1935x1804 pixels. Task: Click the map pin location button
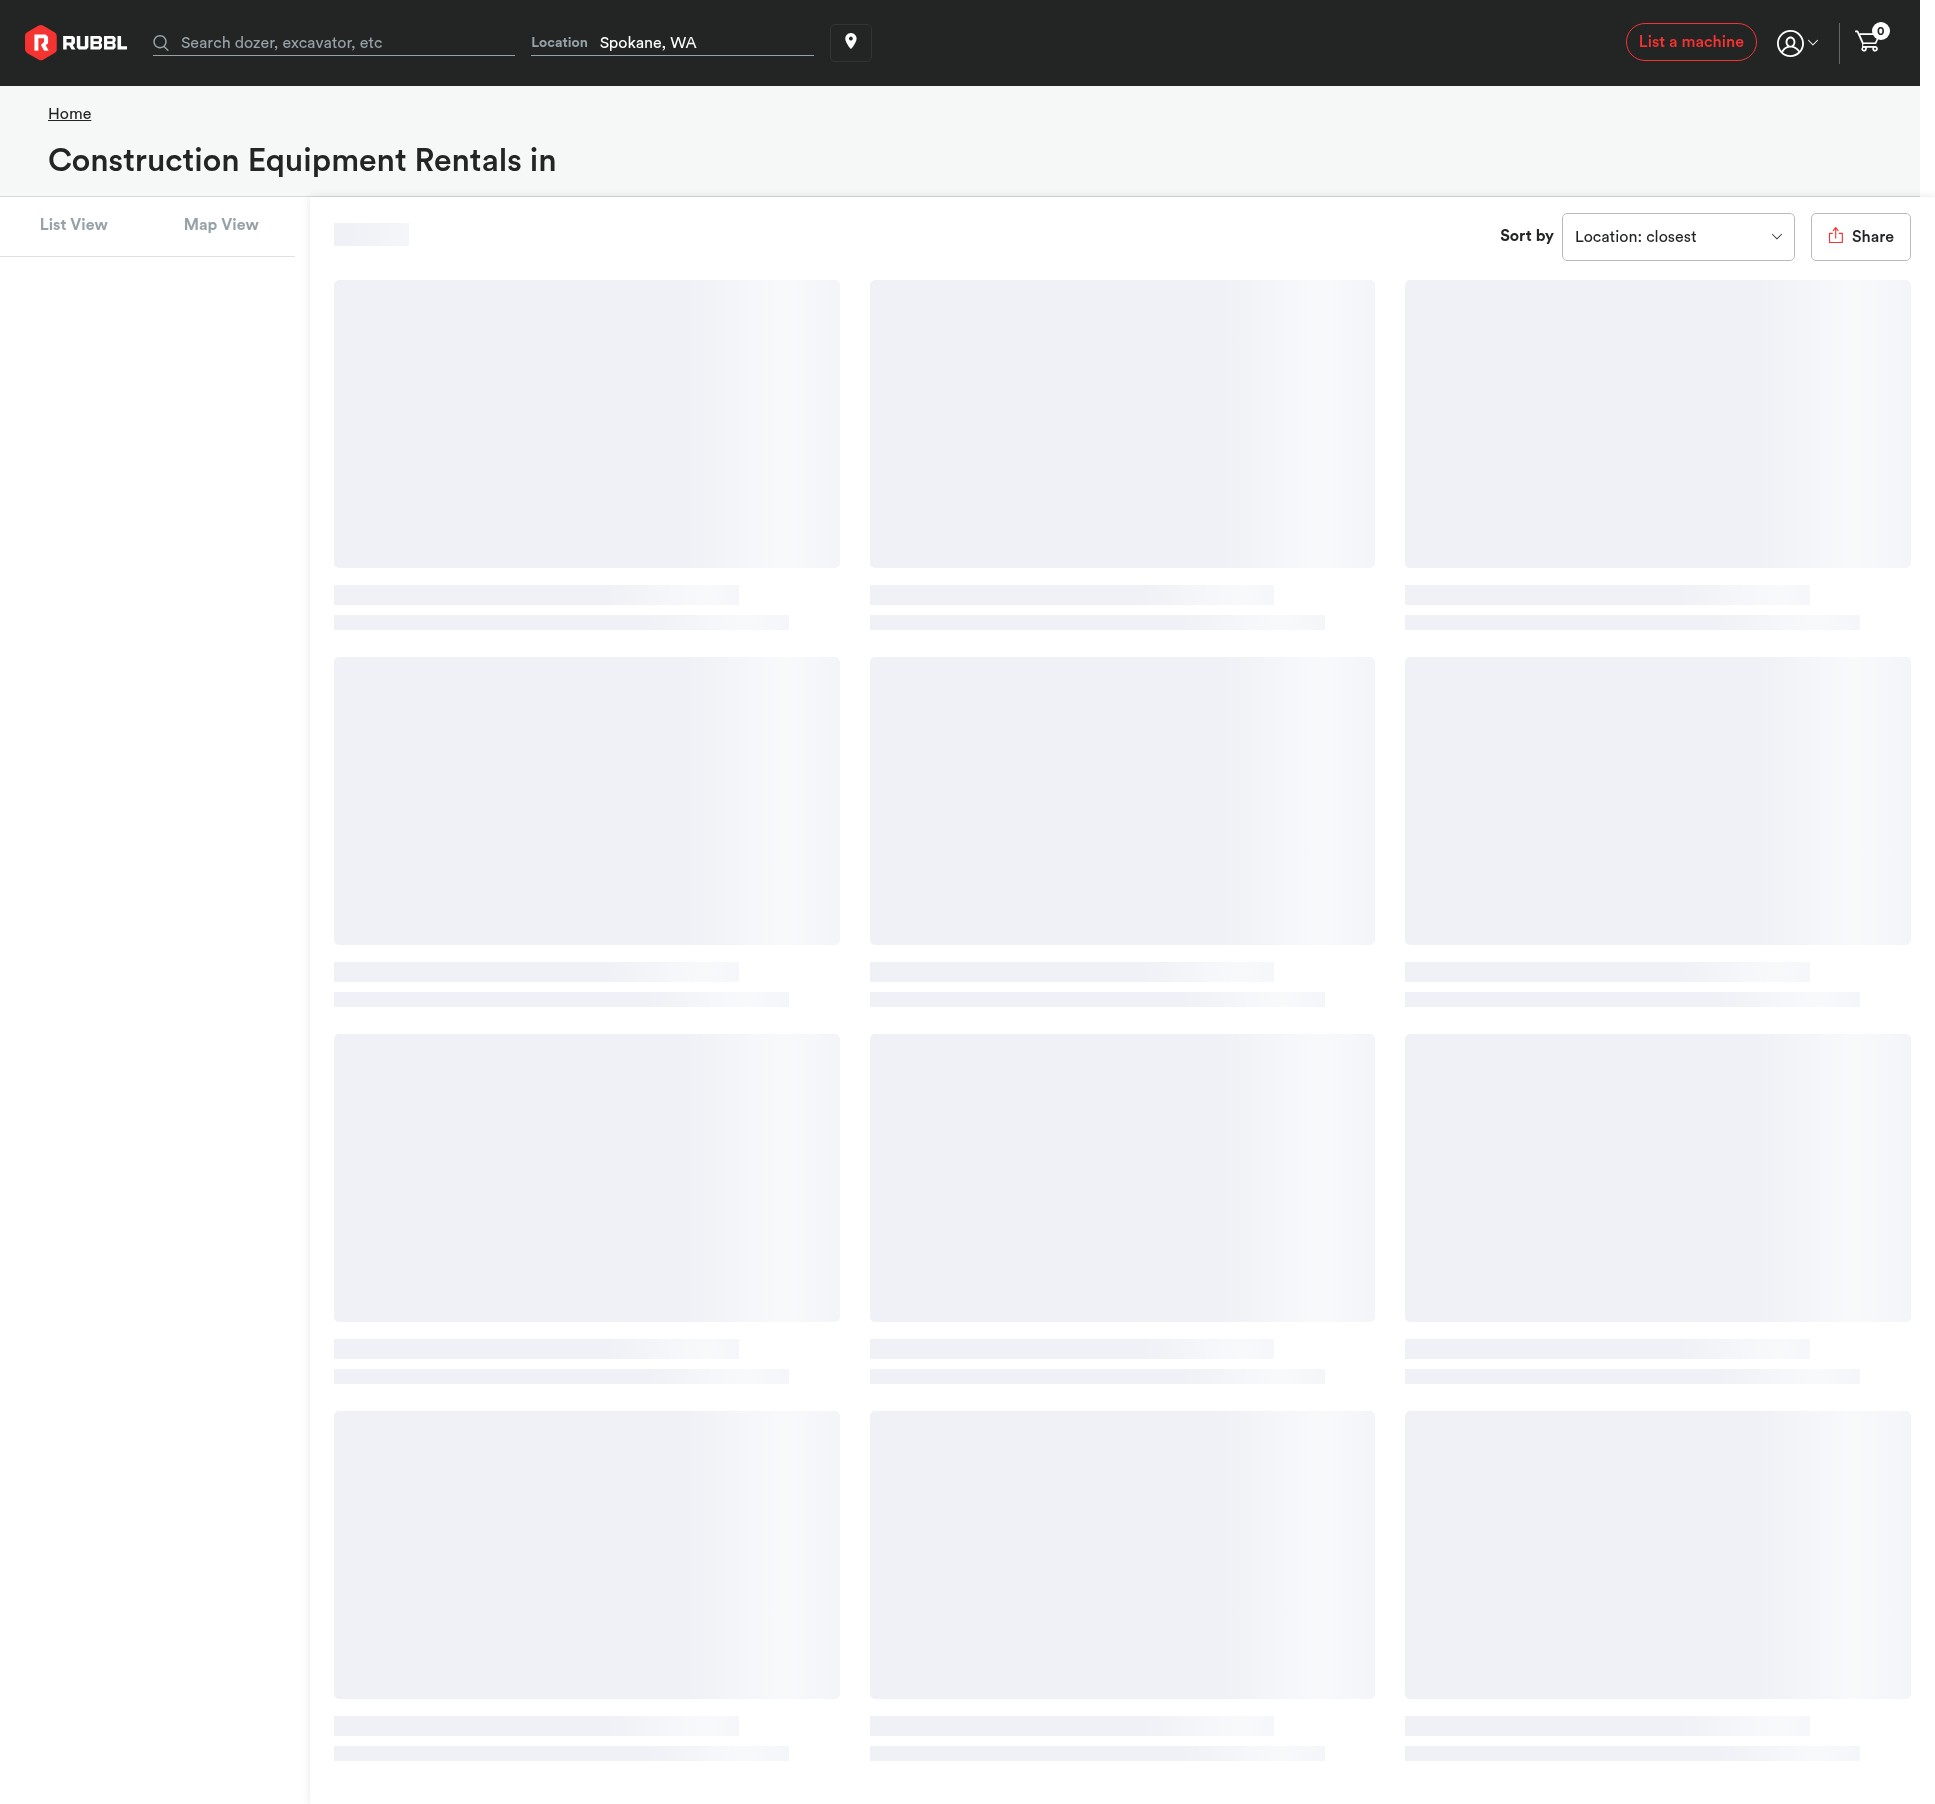851,42
